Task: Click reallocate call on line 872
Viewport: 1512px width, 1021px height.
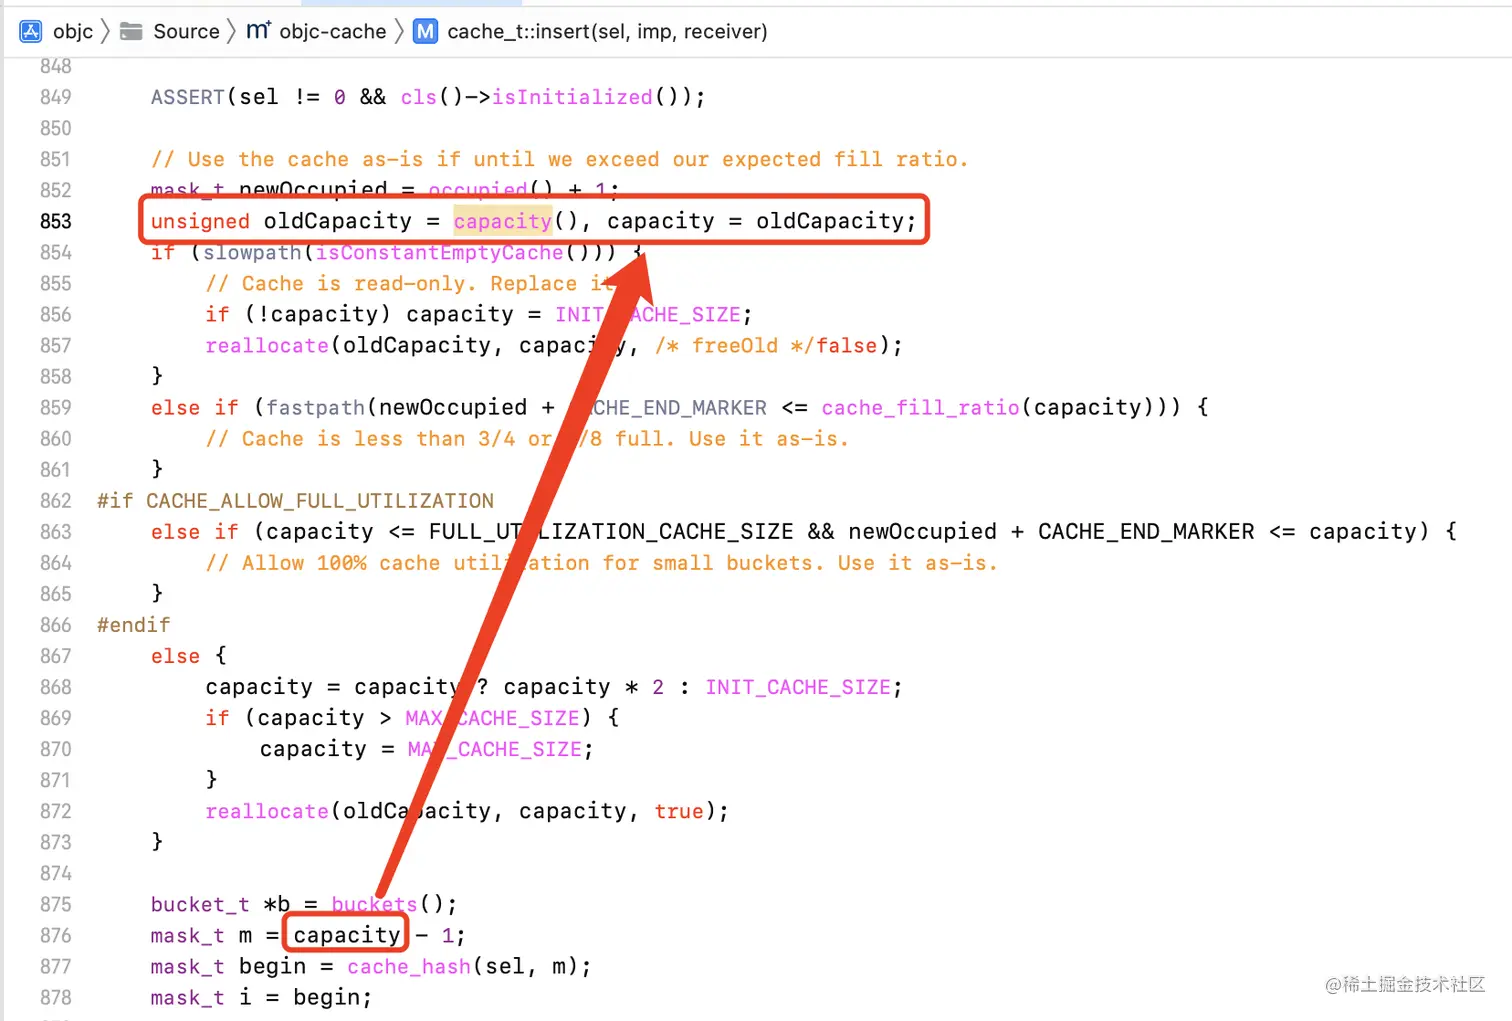Action: (x=267, y=811)
